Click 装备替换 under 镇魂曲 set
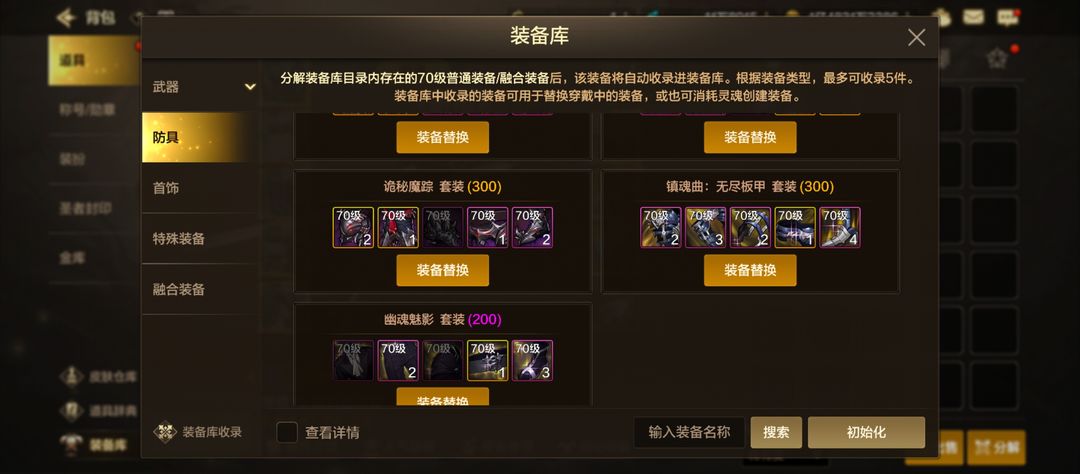This screenshot has width=1080, height=474. click(750, 270)
